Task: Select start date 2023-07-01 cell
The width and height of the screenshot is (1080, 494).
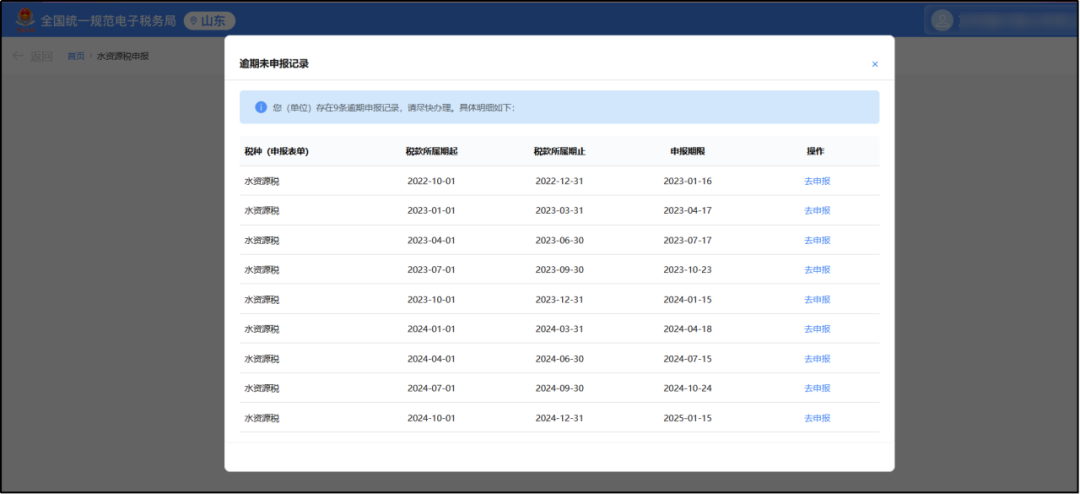Action: pyautogui.click(x=431, y=270)
